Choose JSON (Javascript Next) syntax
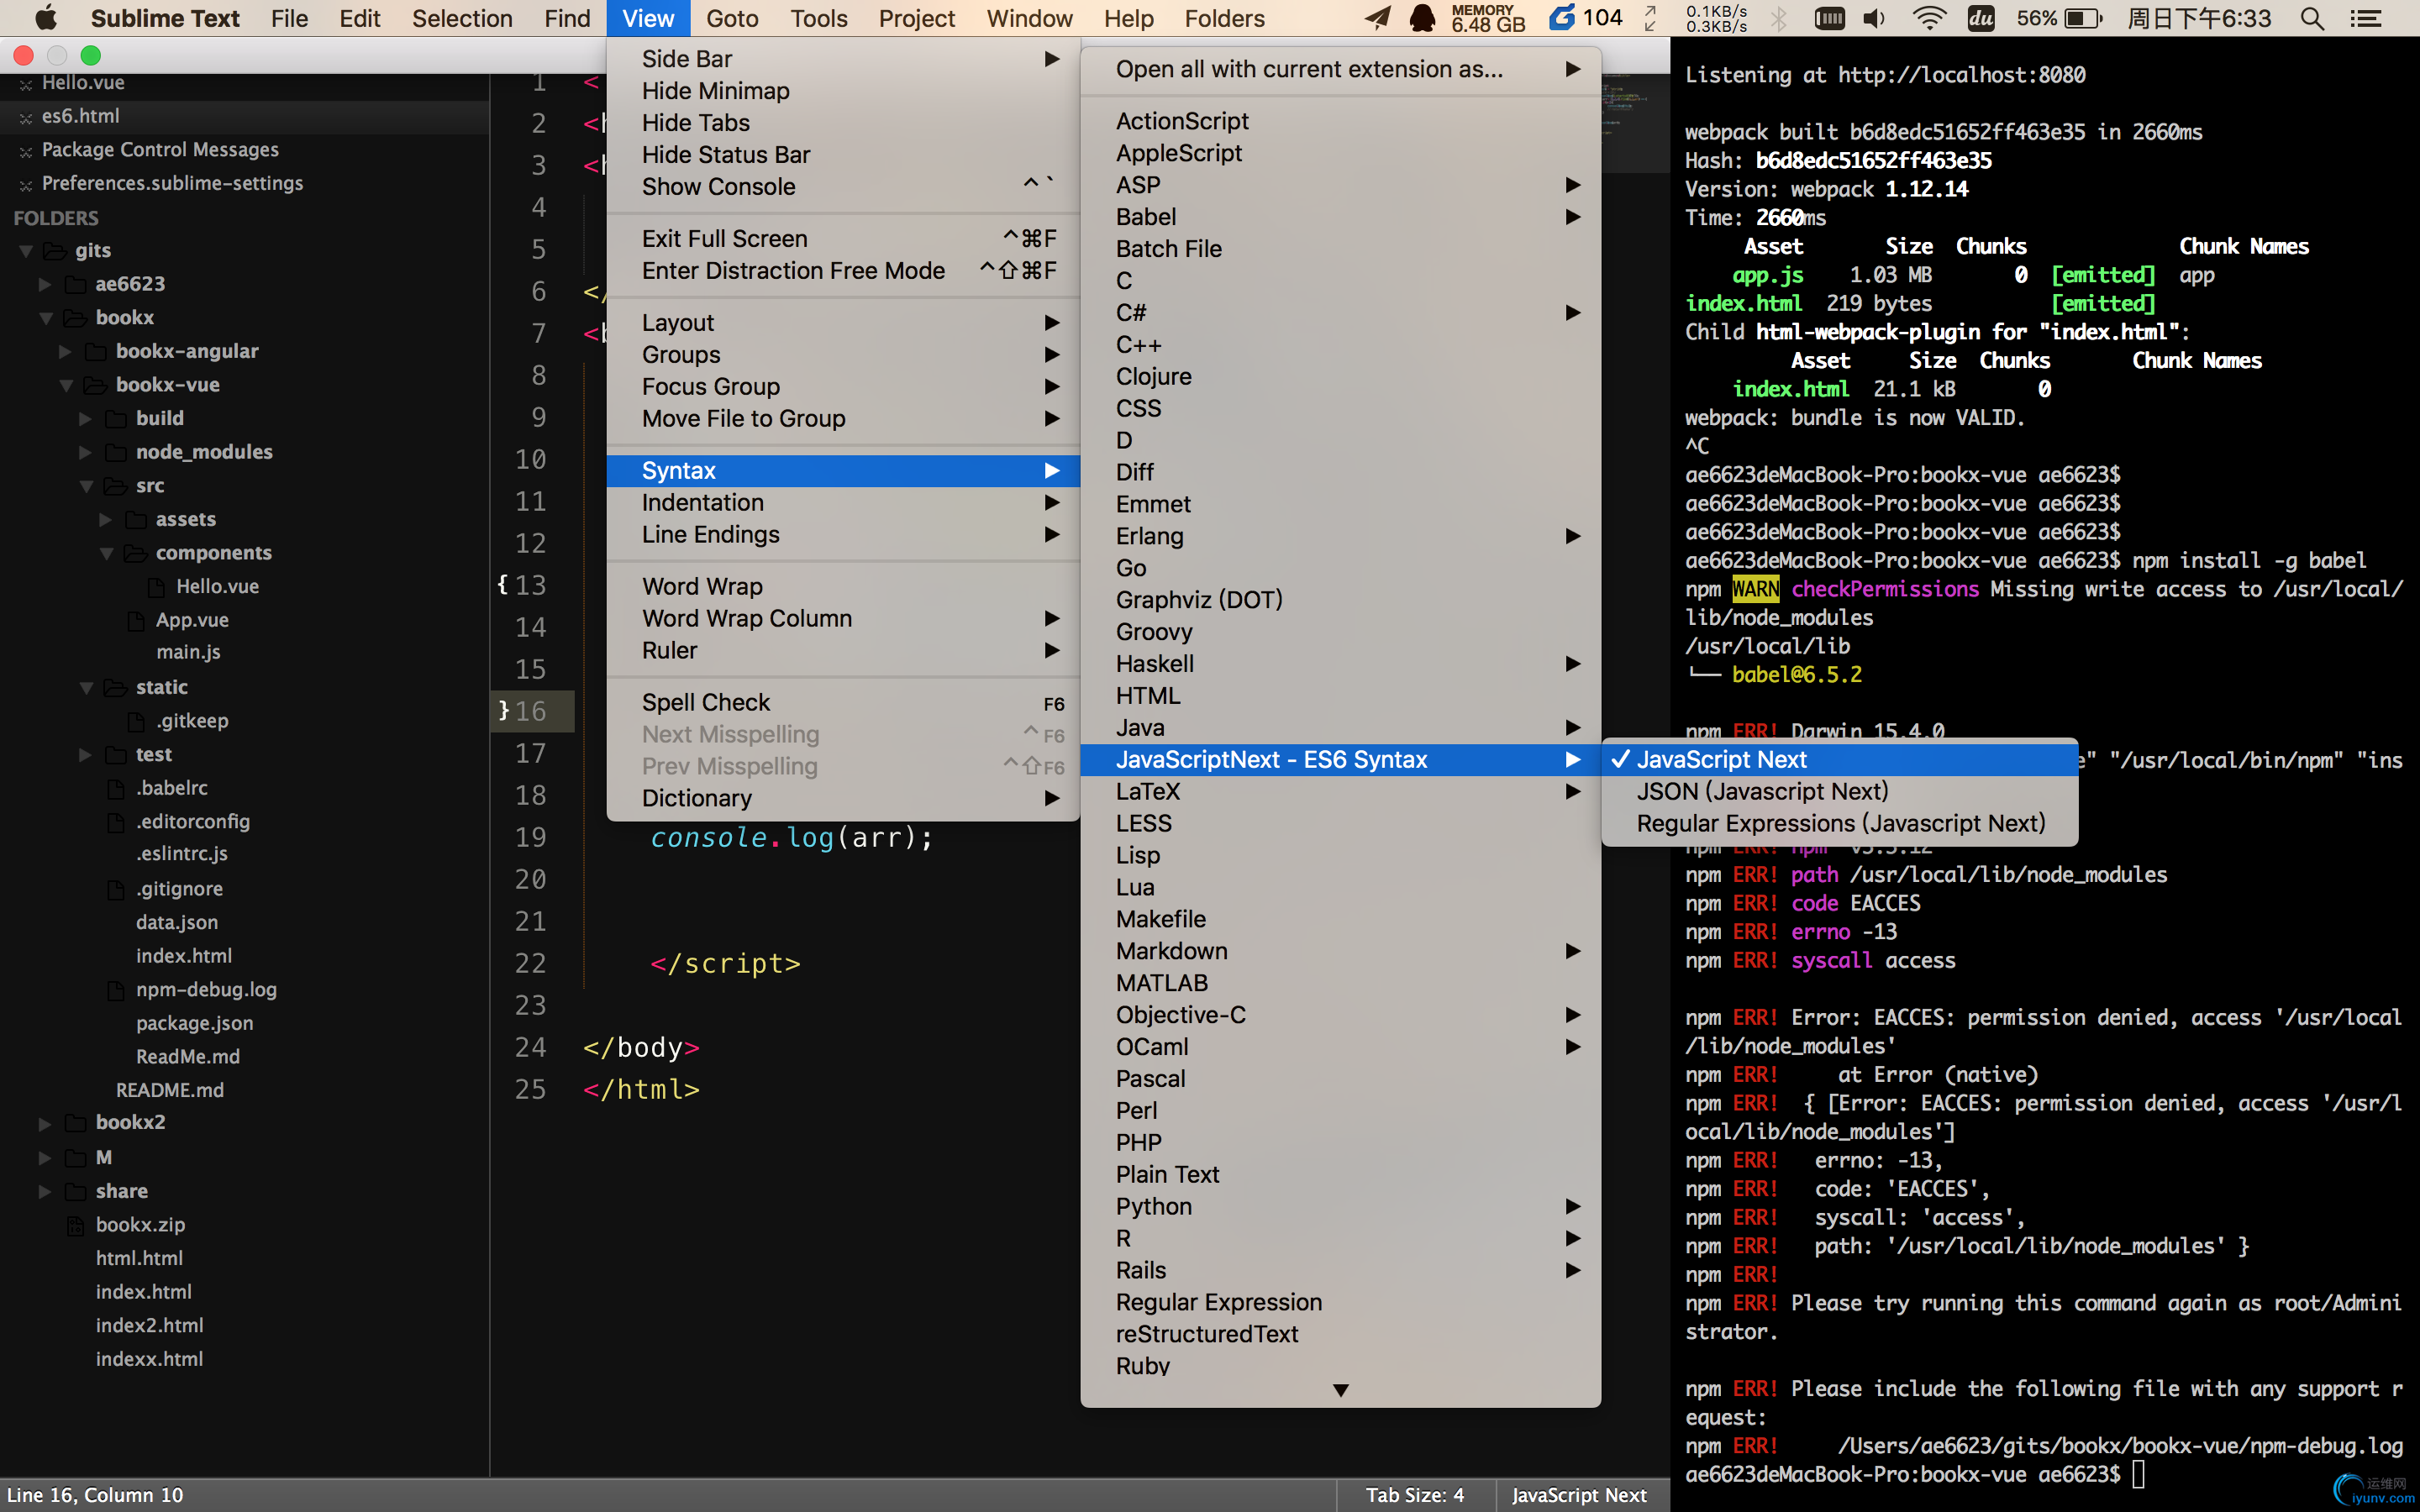The height and width of the screenshot is (1512, 2420). click(x=1762, y=791)
